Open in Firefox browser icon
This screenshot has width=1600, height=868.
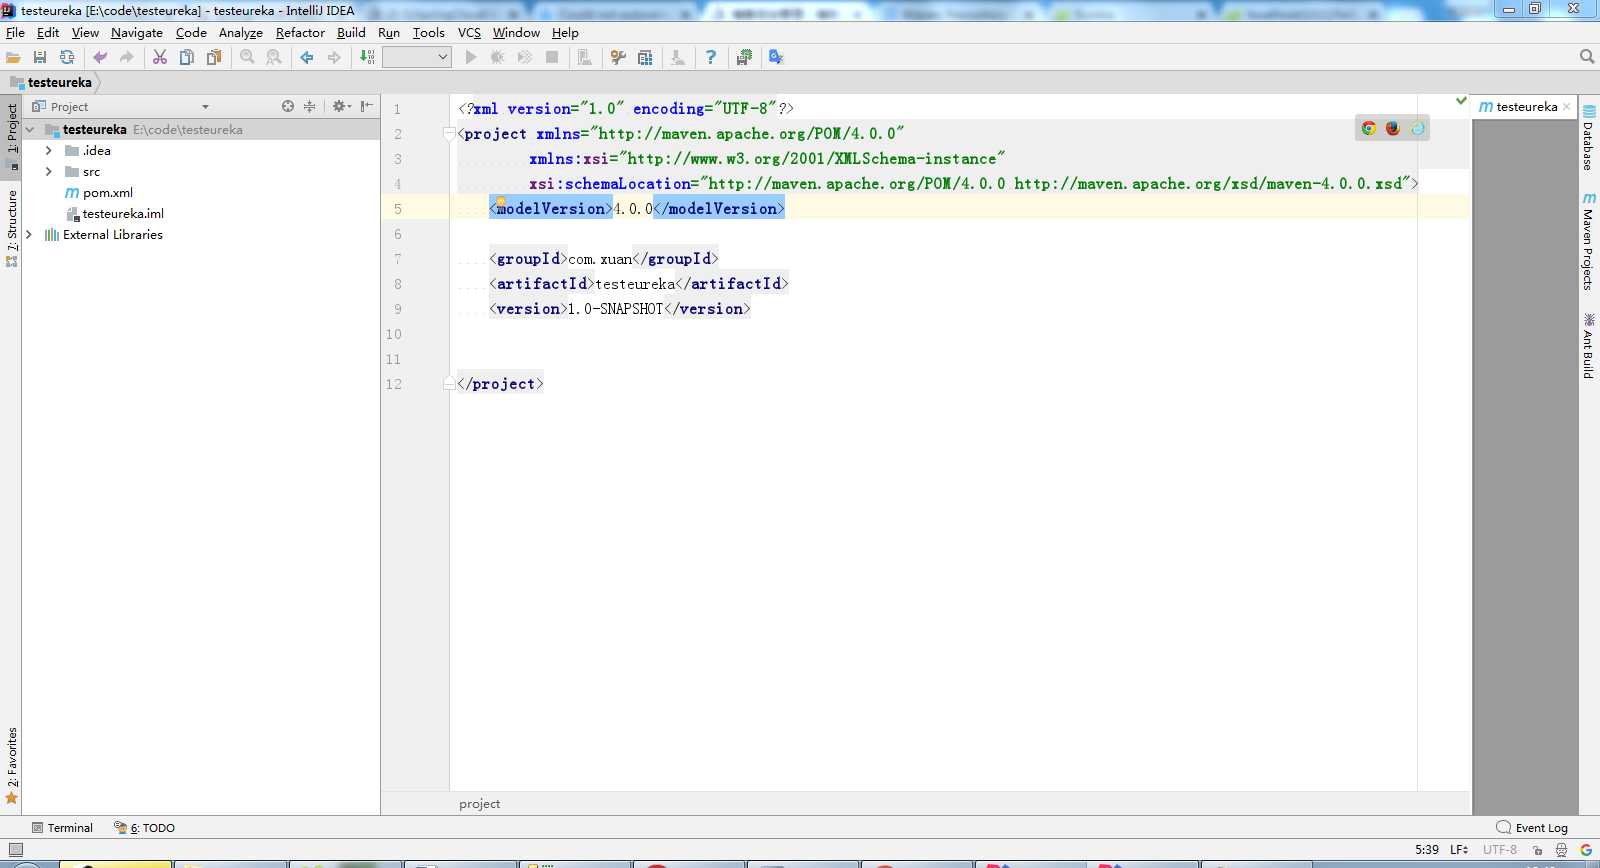point(1393,128)
